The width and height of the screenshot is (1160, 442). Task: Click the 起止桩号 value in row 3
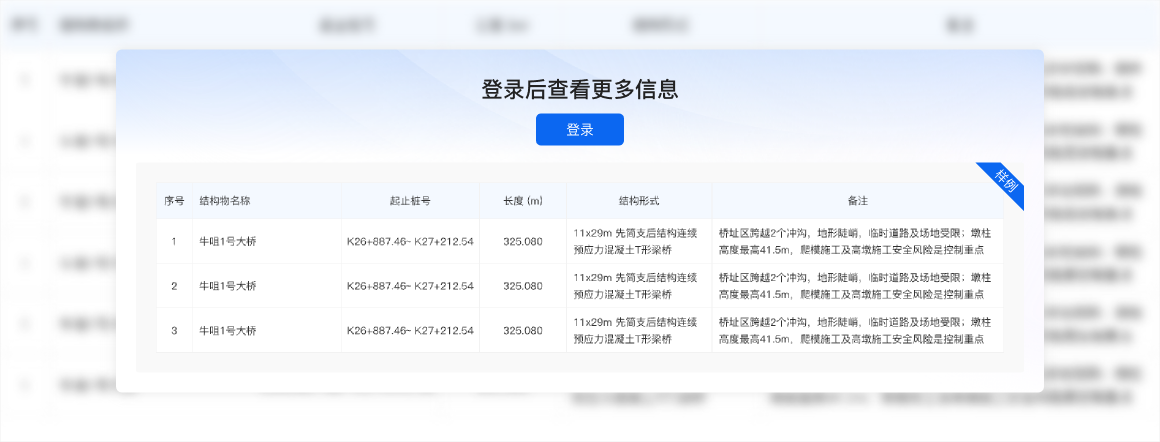(x=410, y=330)
